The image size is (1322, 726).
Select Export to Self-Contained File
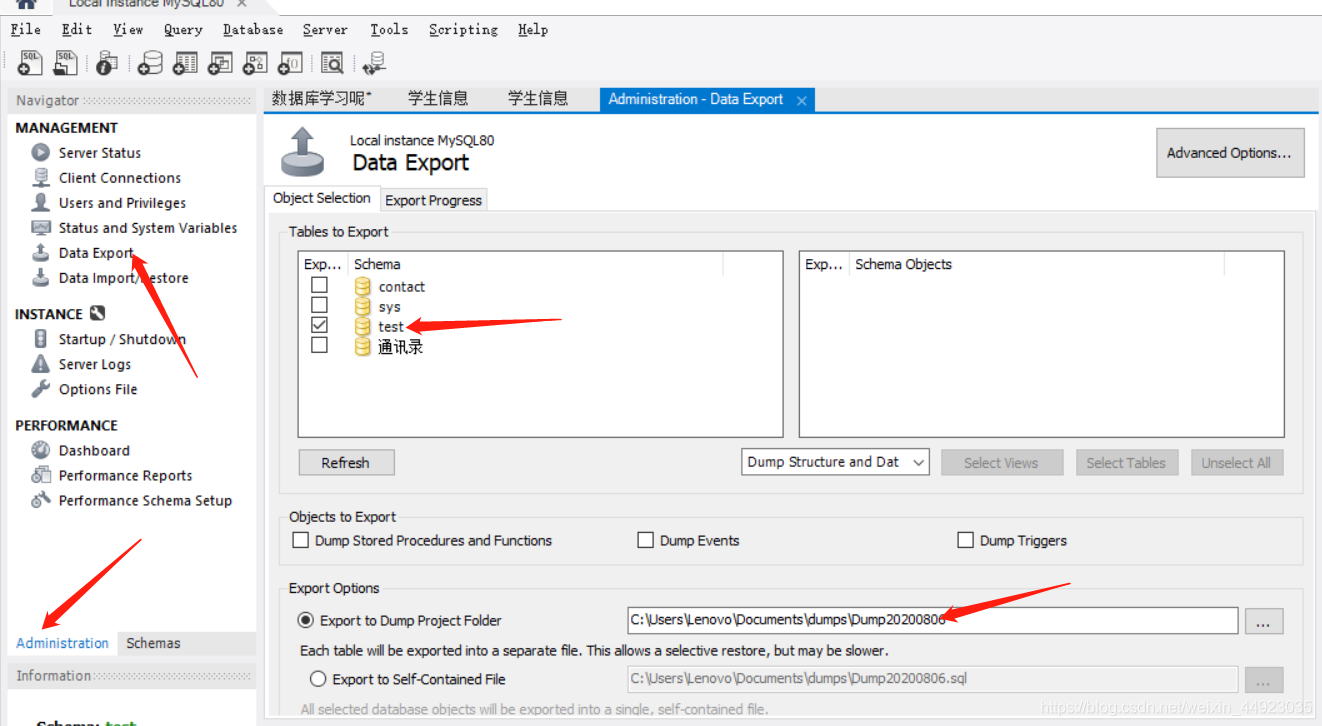317,678
